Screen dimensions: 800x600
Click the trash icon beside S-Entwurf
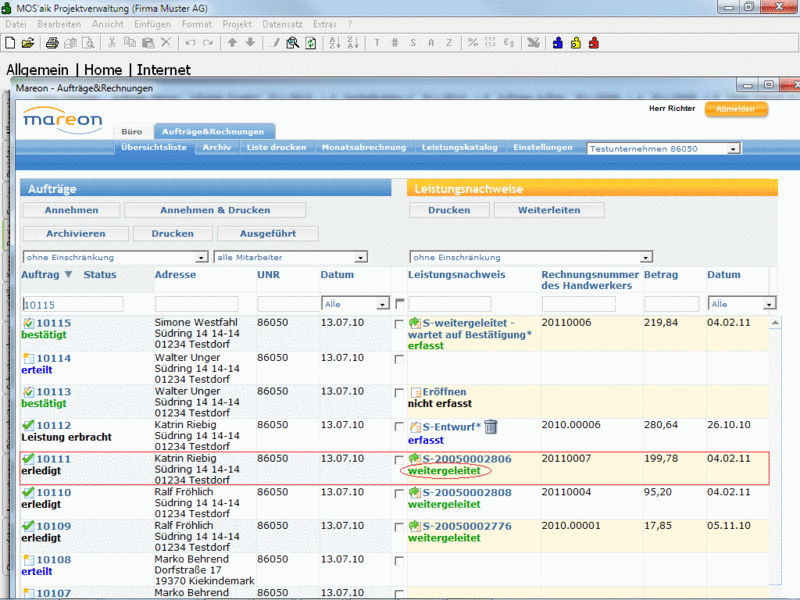491,427
